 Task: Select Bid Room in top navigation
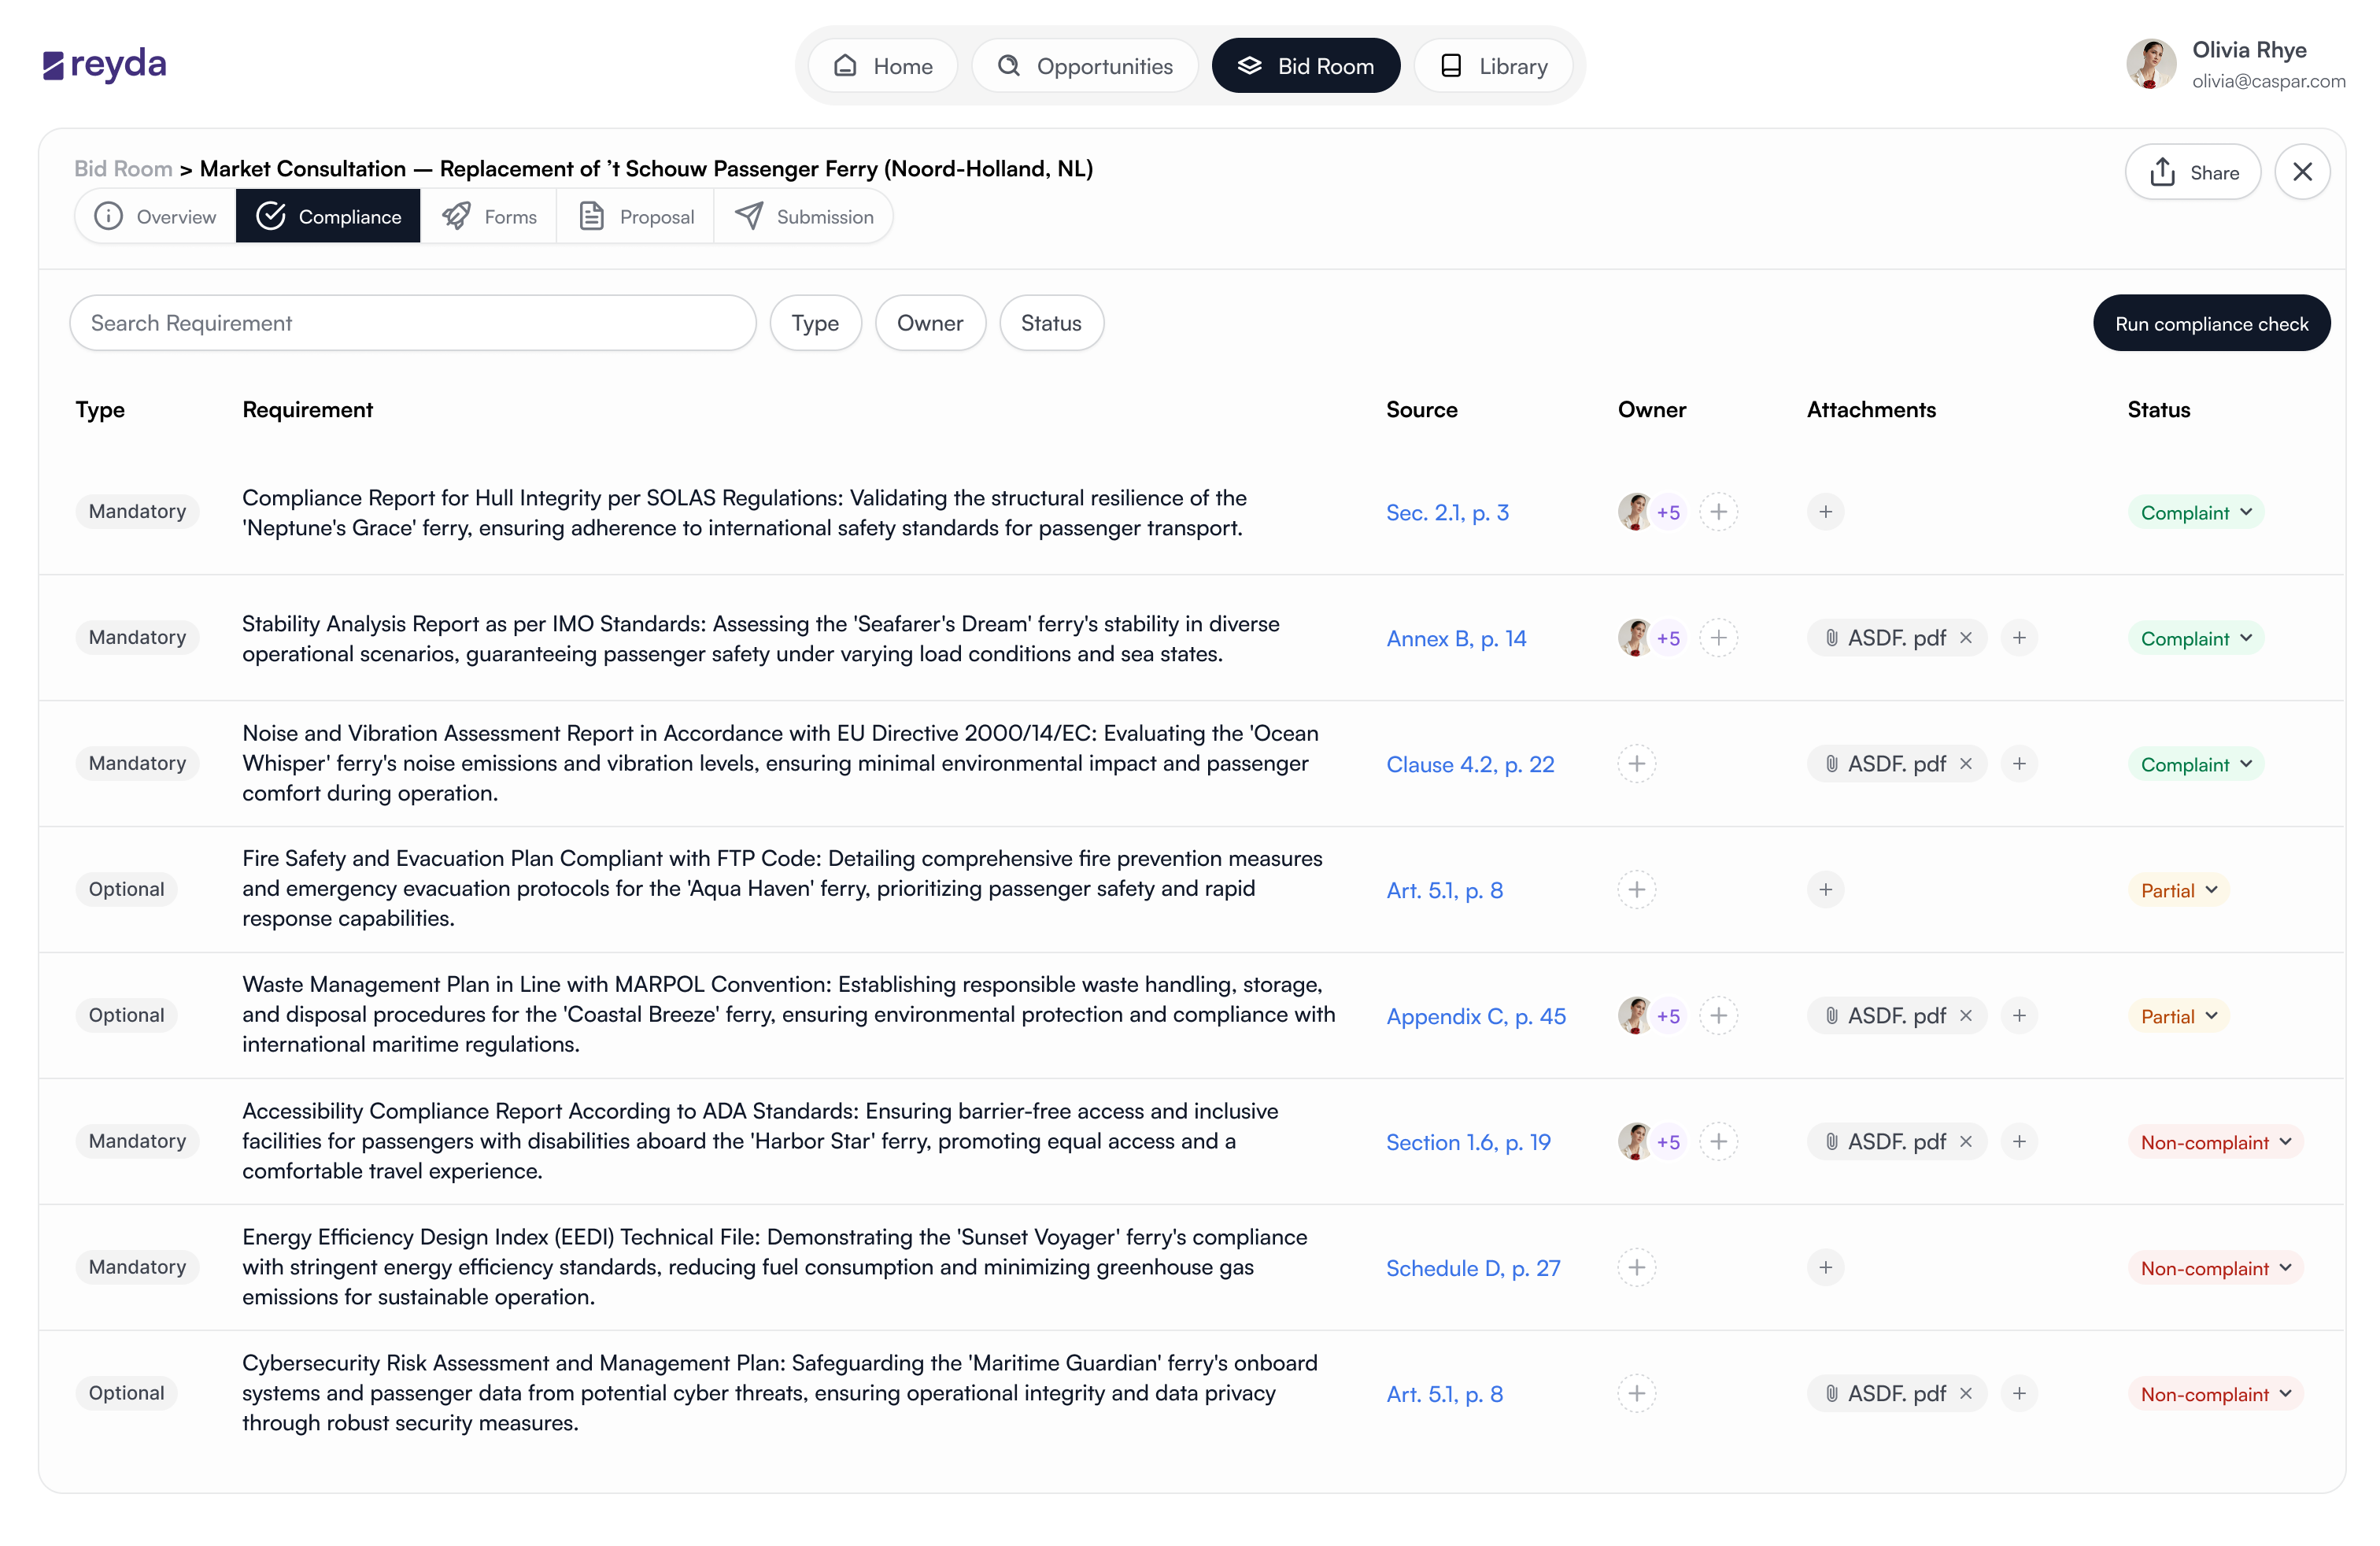click(1306, 66)
